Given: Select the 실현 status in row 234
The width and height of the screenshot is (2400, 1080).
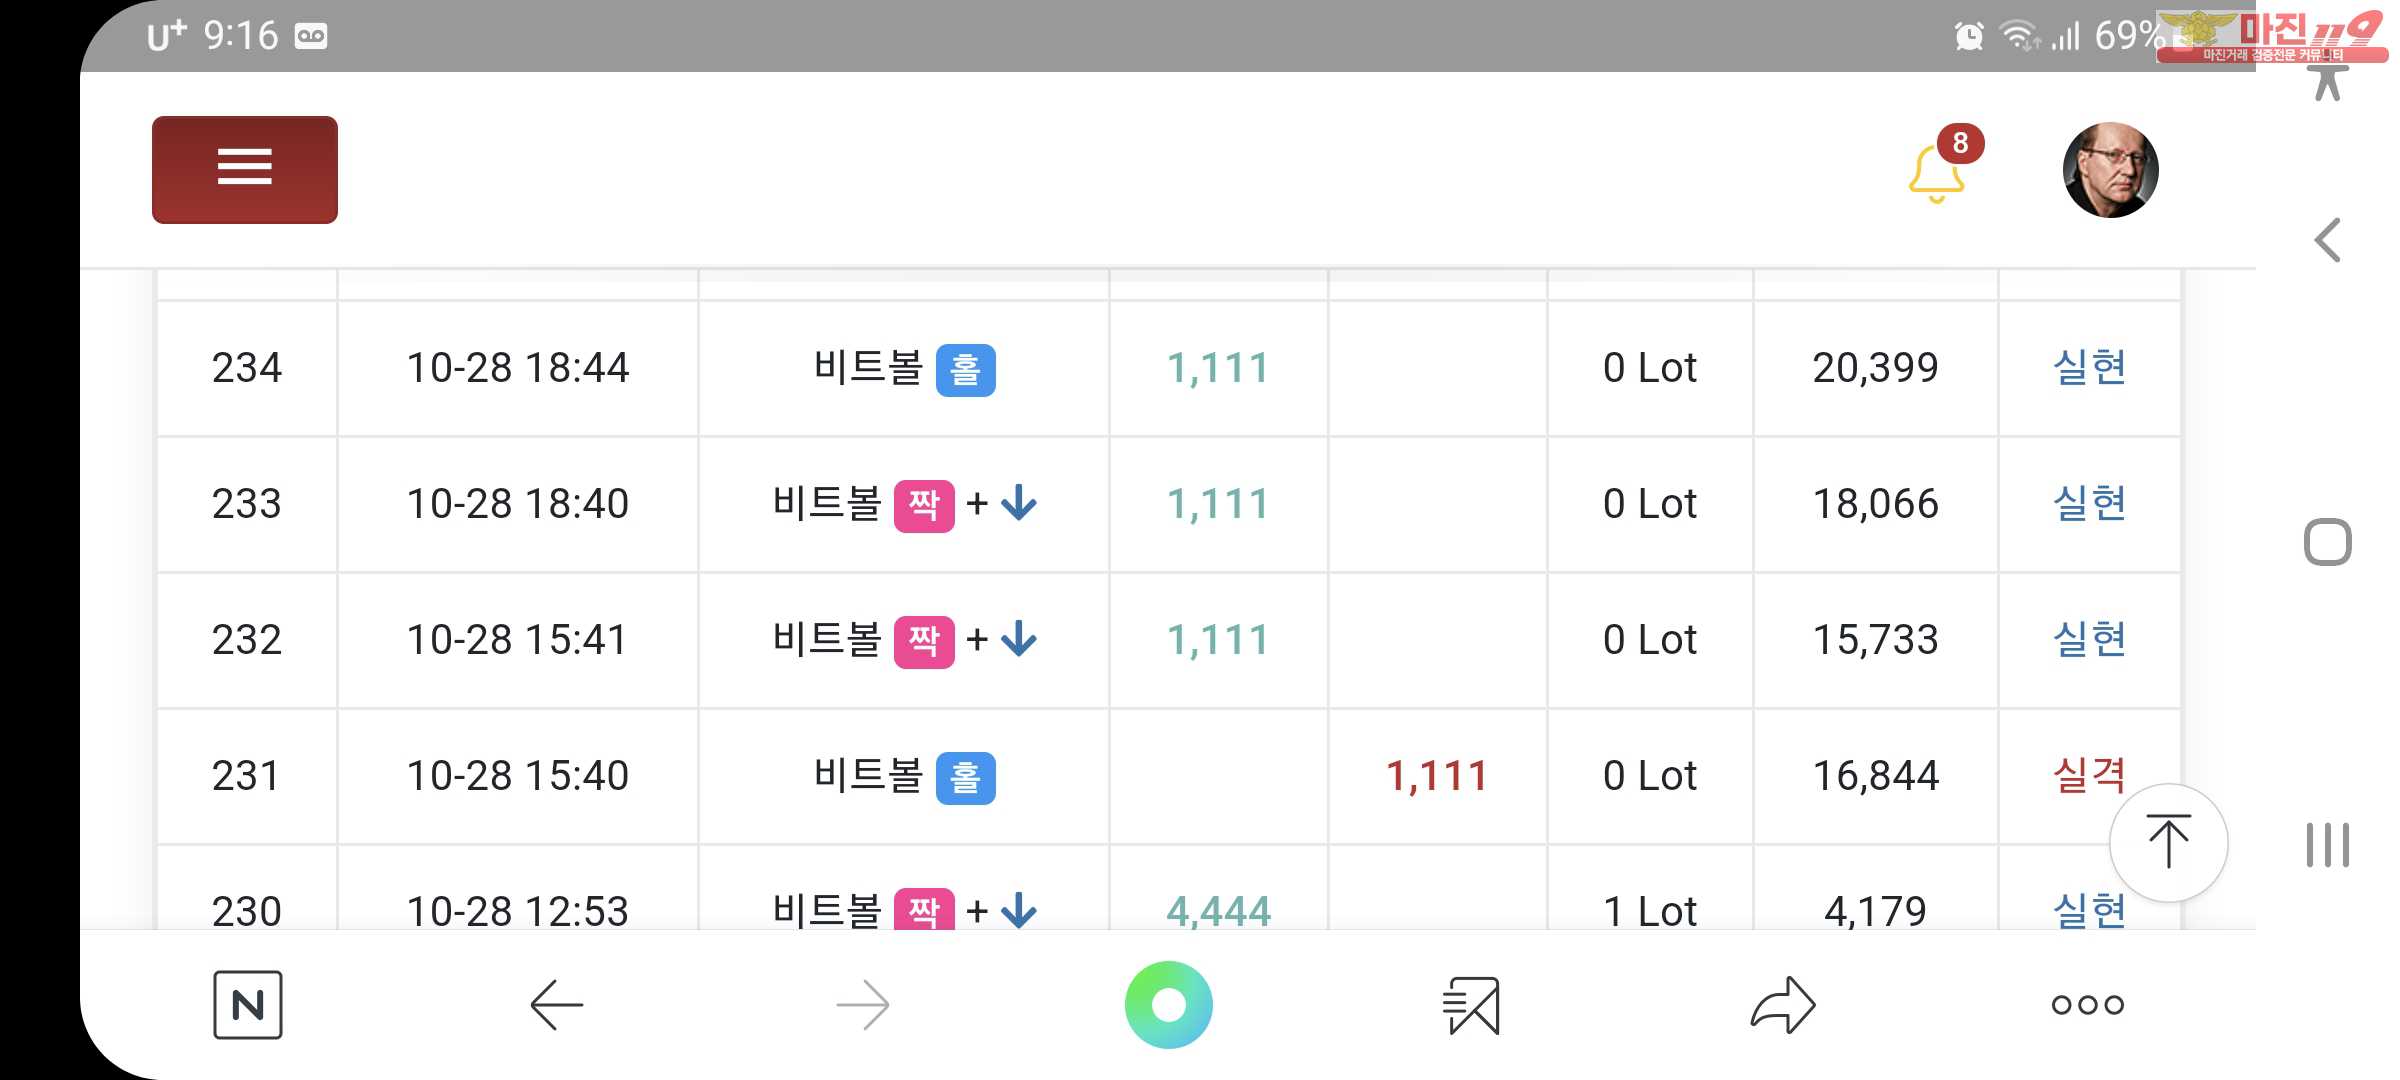Looking at the screenshot, I should tap(2089, 367).
